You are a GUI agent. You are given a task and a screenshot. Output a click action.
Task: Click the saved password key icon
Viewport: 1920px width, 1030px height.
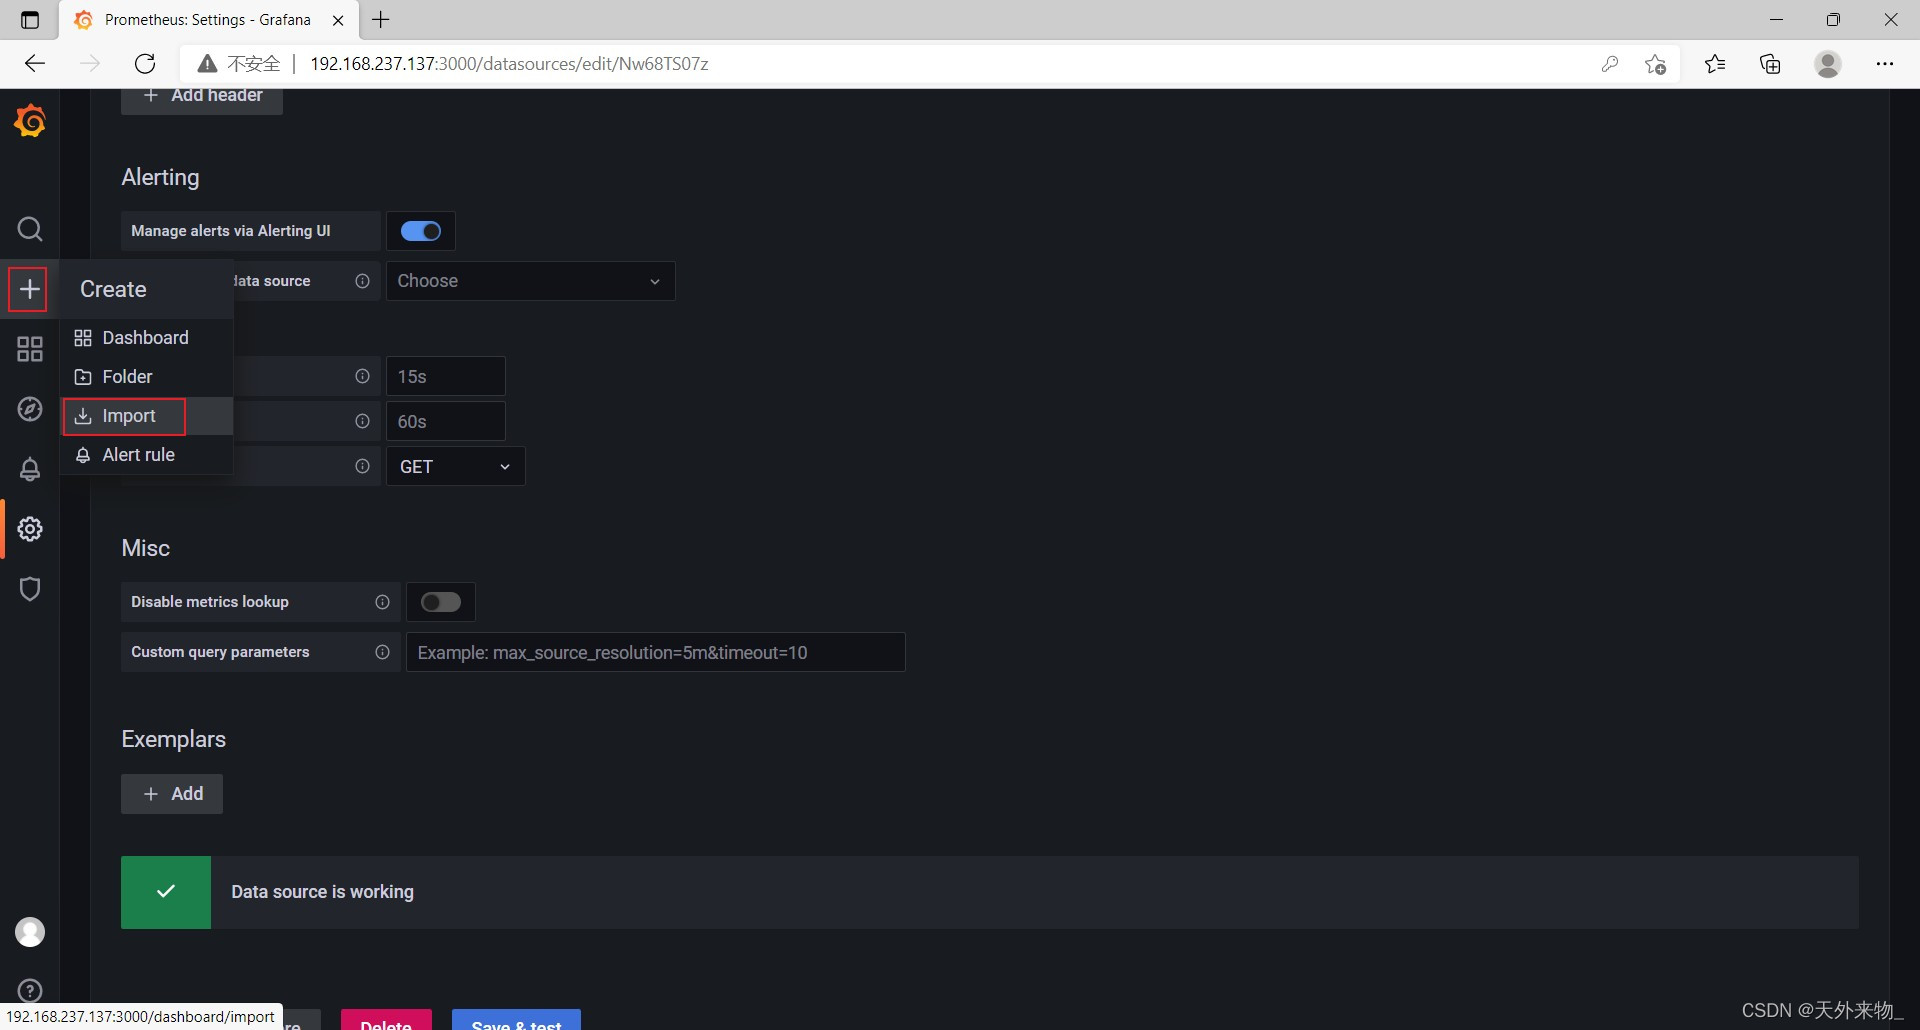point(1610,64)
